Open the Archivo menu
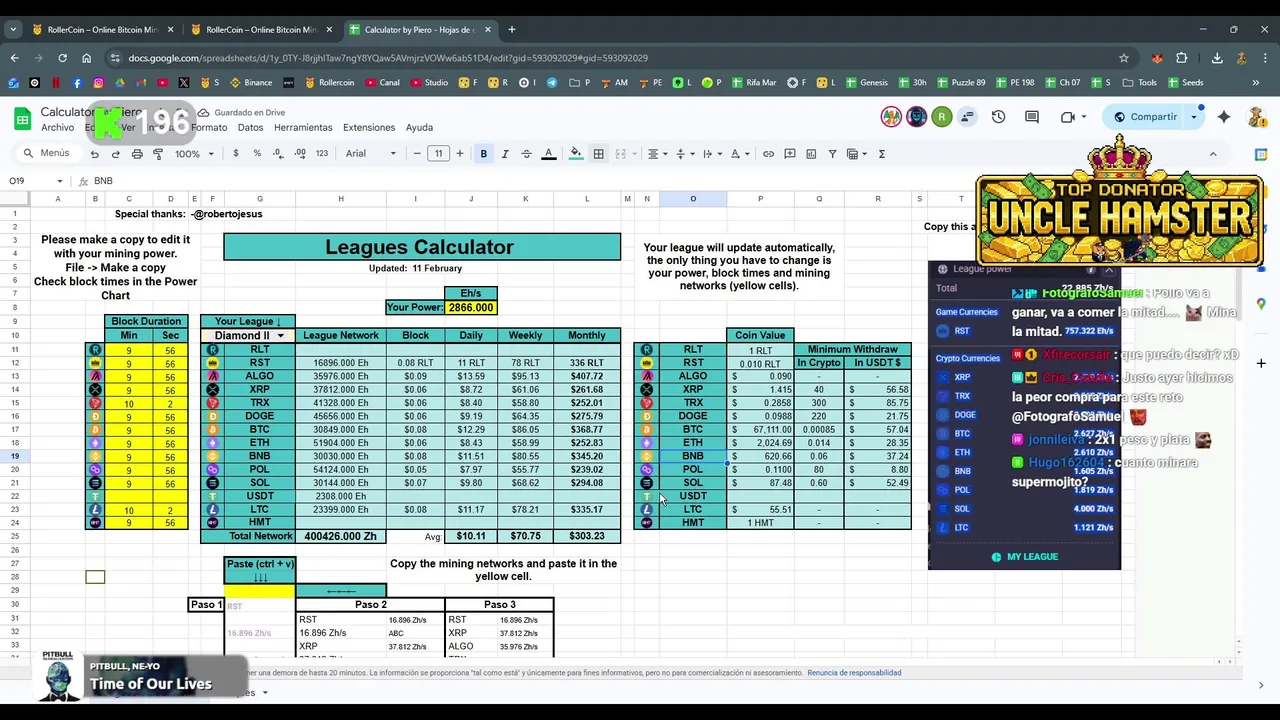The width and height of the screenshot is (1280, 720). coord(57,128)
